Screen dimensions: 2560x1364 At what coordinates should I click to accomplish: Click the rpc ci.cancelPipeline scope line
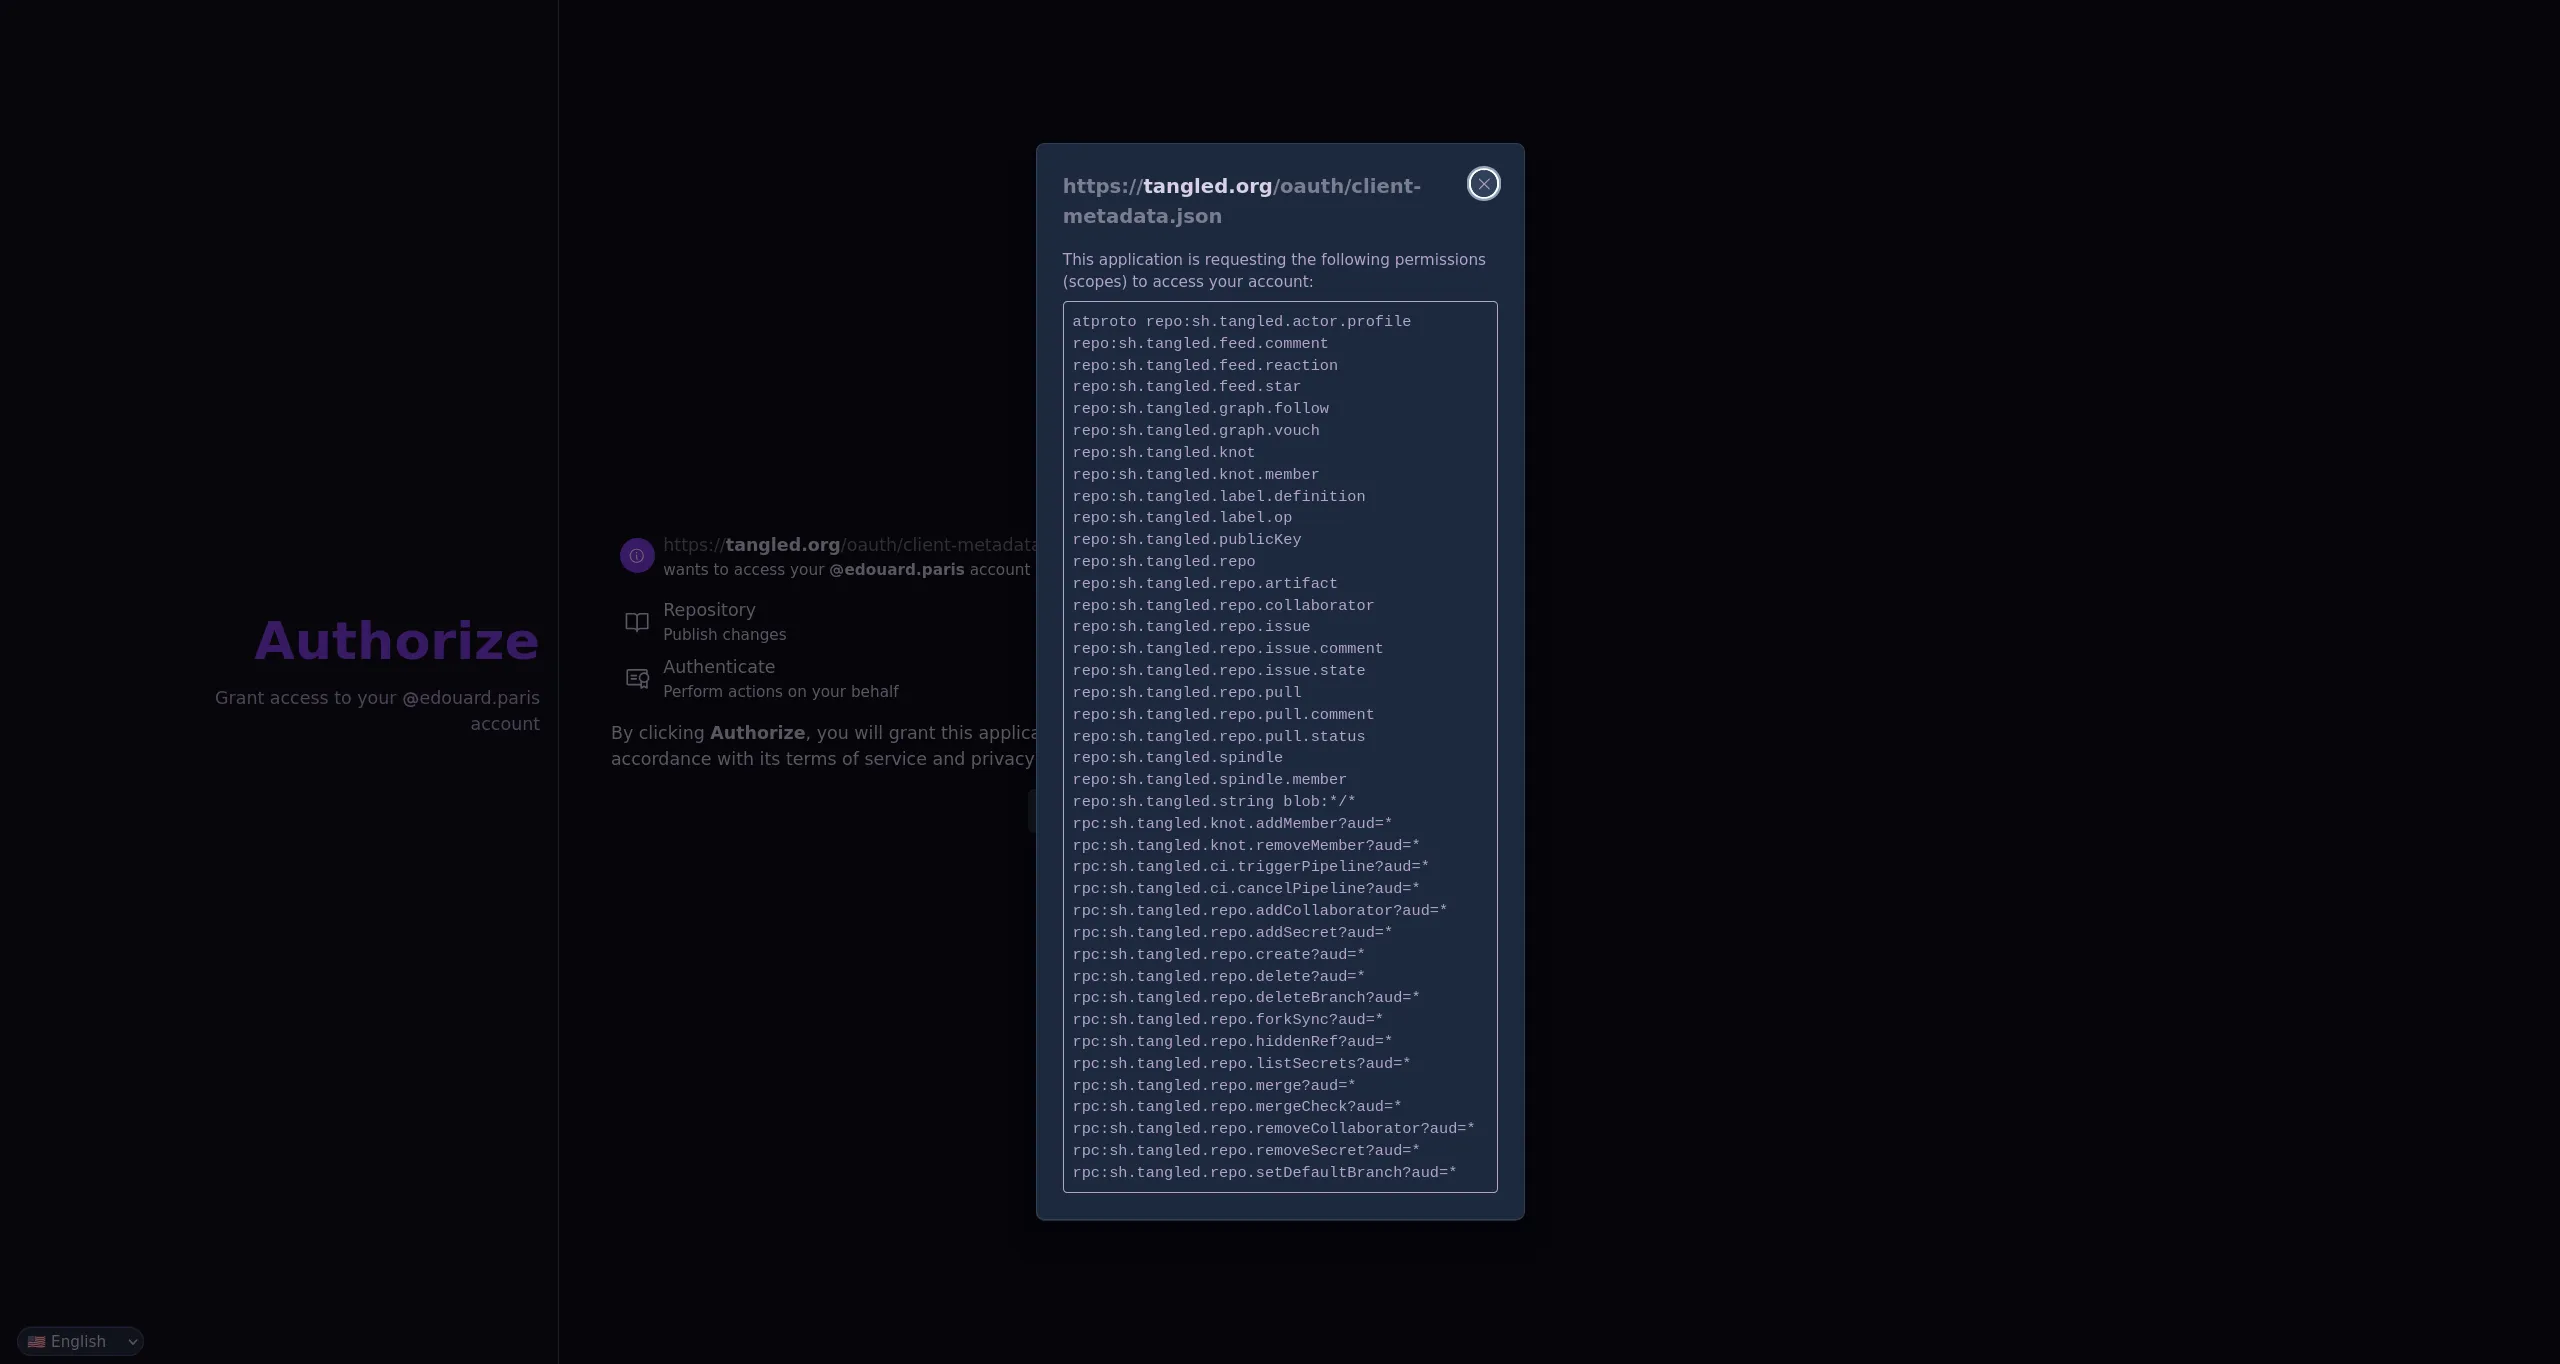coord(1246,888)
